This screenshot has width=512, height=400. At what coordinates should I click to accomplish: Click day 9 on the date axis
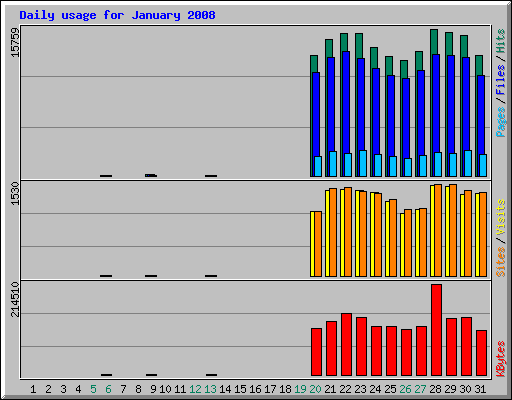(x=153, y=389)
